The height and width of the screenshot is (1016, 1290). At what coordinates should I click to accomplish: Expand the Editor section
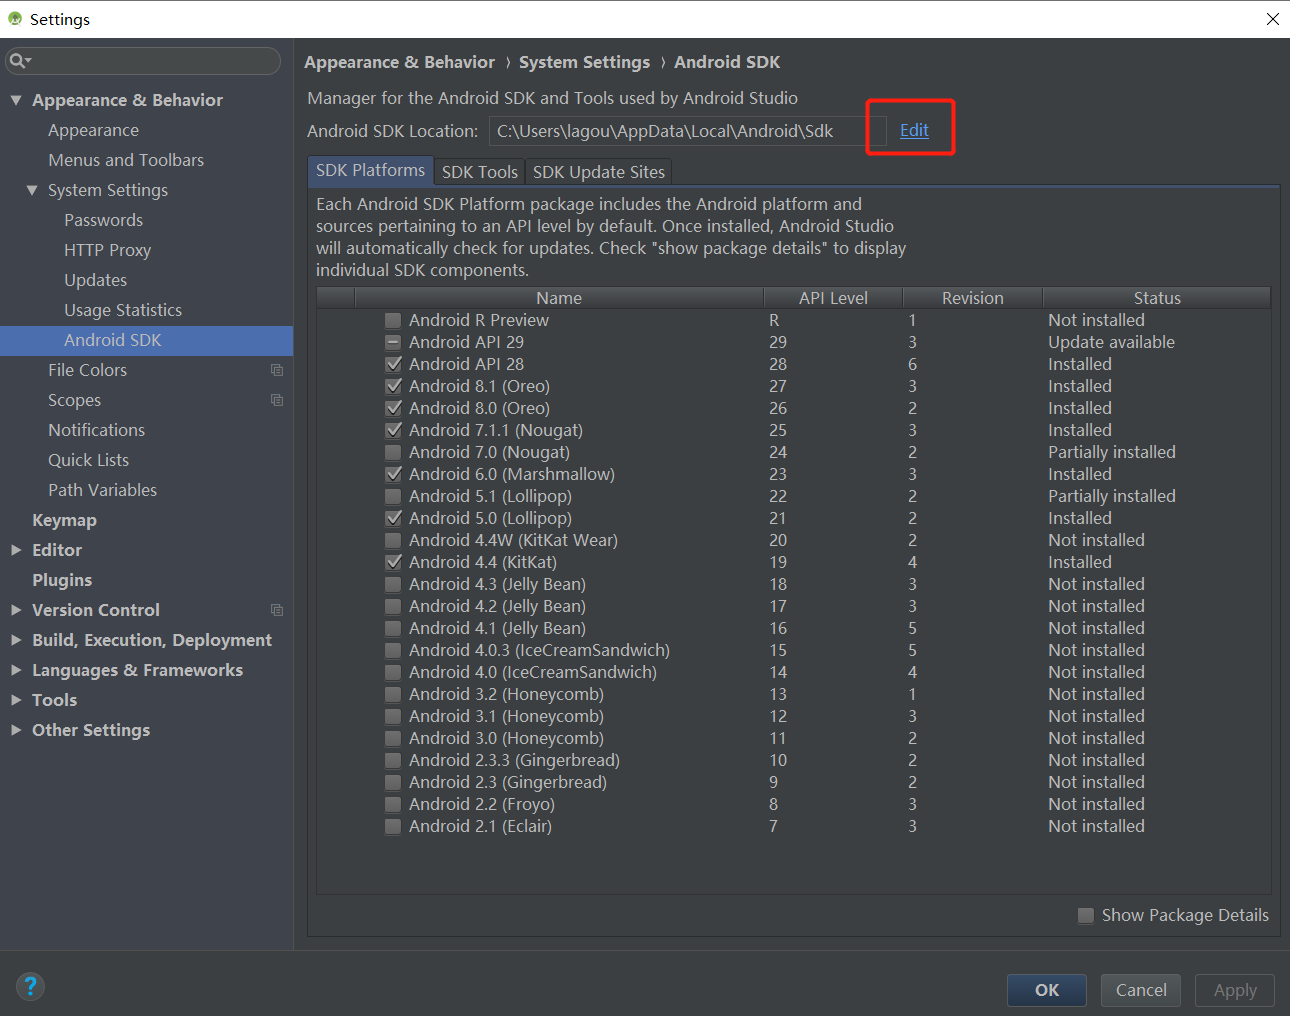(16, 550)
